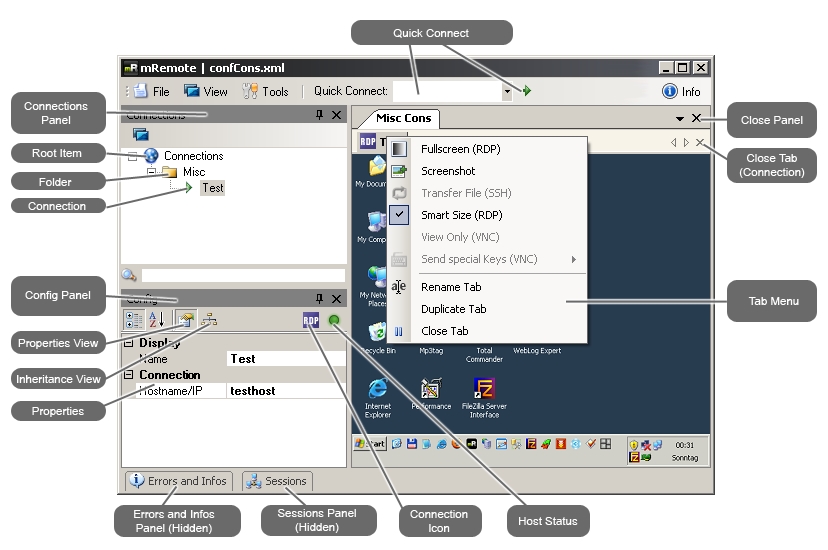Image resolution: width=828 pixels, height=550 pixels.
Task: Click the Name value 'Test' in Config
Action: click(x=286, y=359)
